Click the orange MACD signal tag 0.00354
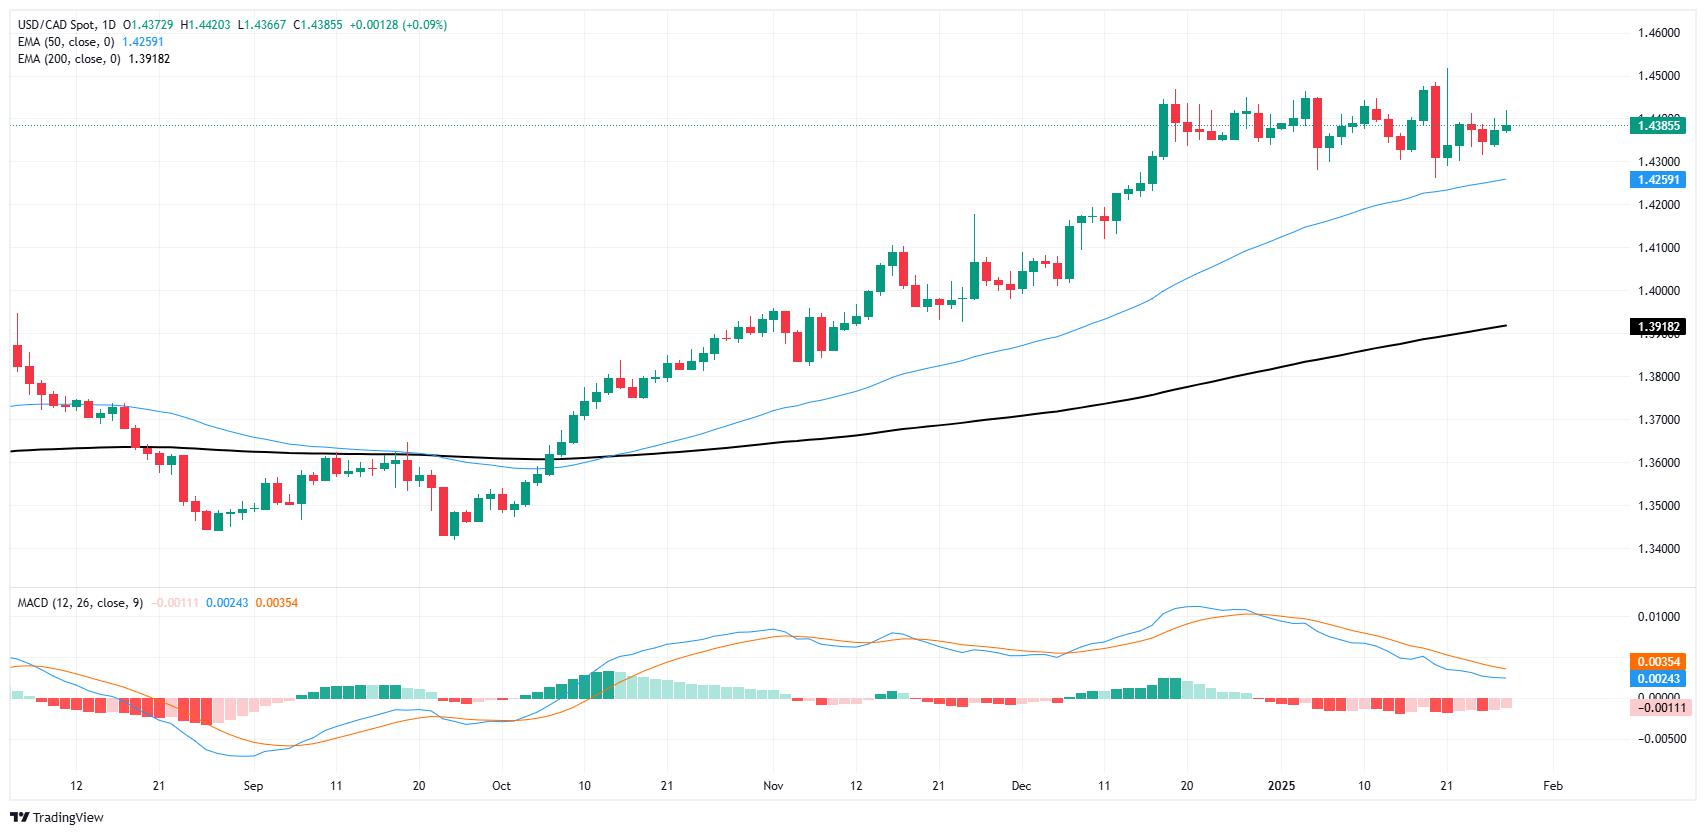This screenshot has height=835, width=1706. (x=1657, y=662)
